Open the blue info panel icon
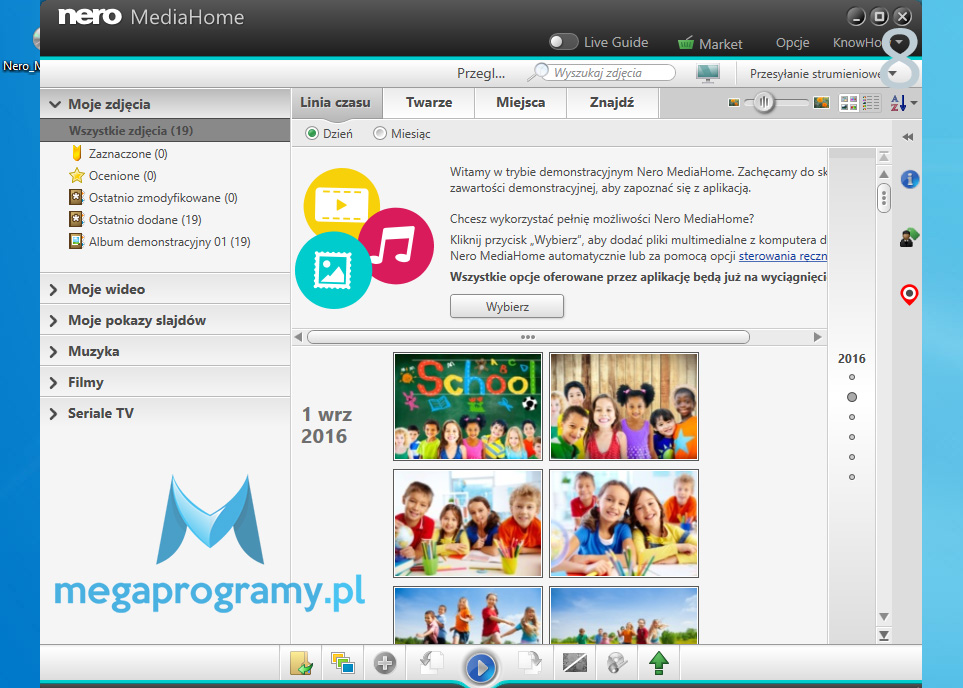Image resolution: width=963 pixels, height=688 pixels. [x=910, y=179]
